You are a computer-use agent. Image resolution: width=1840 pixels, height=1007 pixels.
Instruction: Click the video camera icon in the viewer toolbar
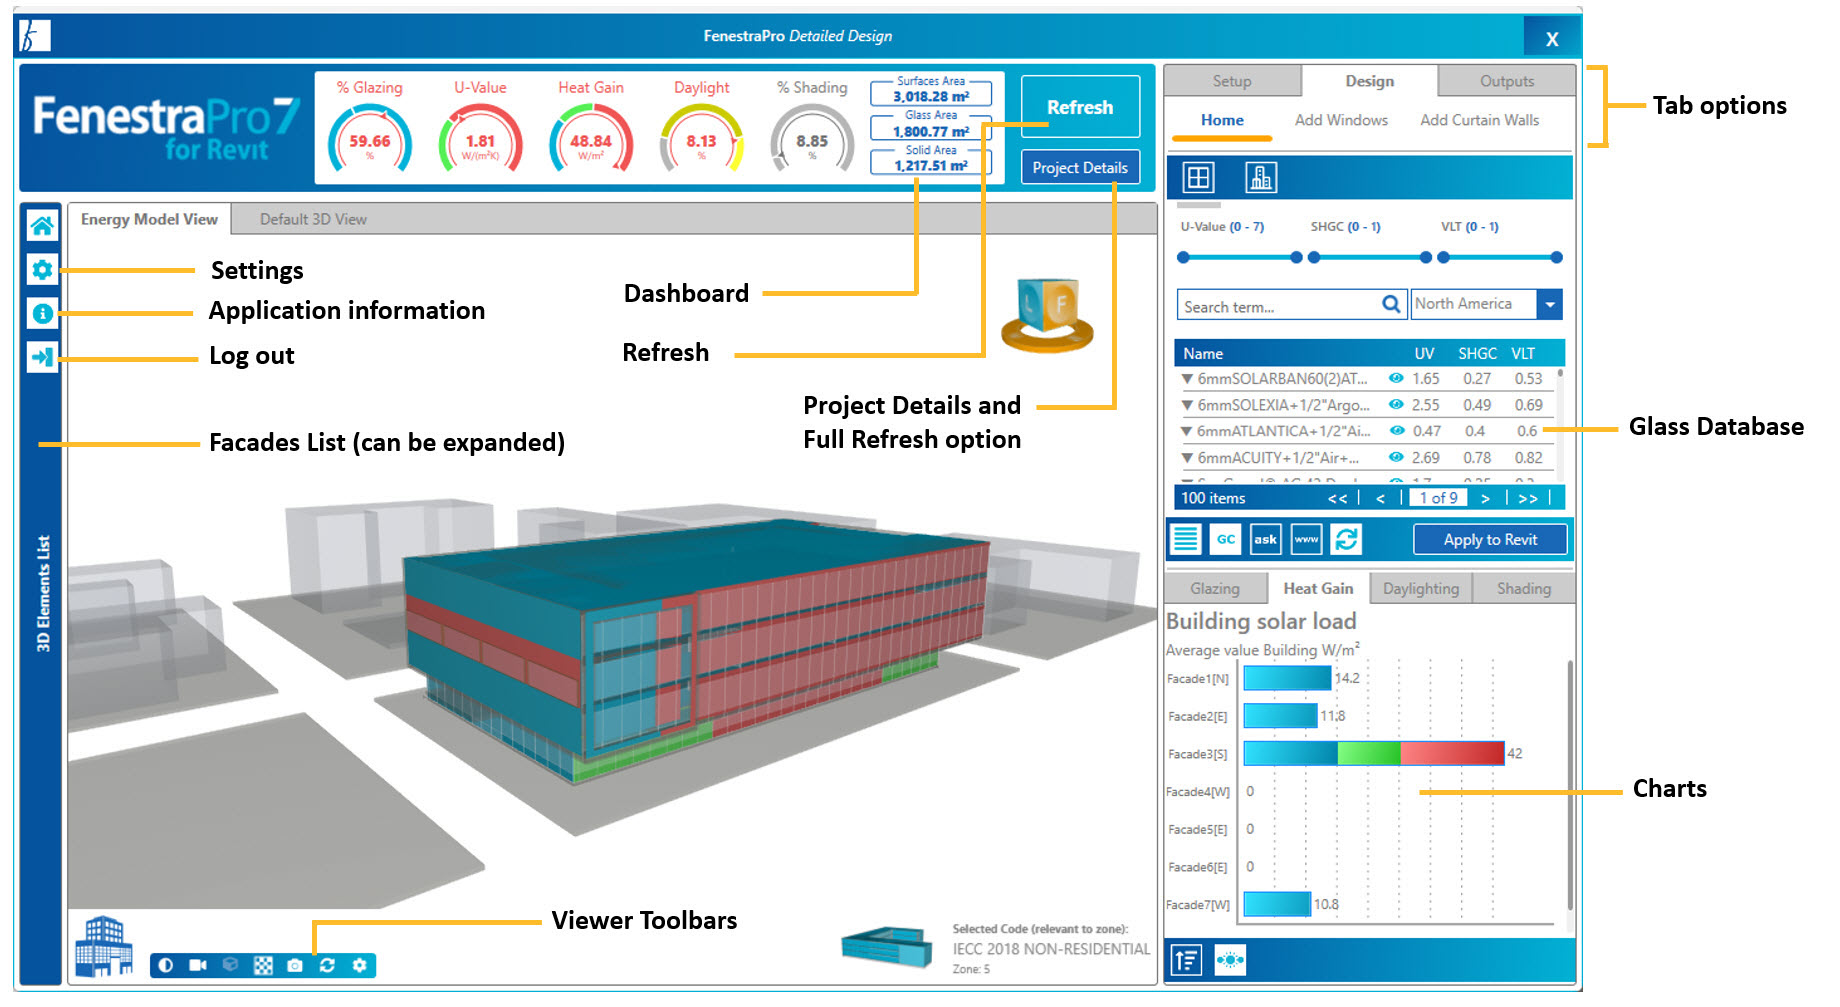pyautogui.click(x=198, y=965)
